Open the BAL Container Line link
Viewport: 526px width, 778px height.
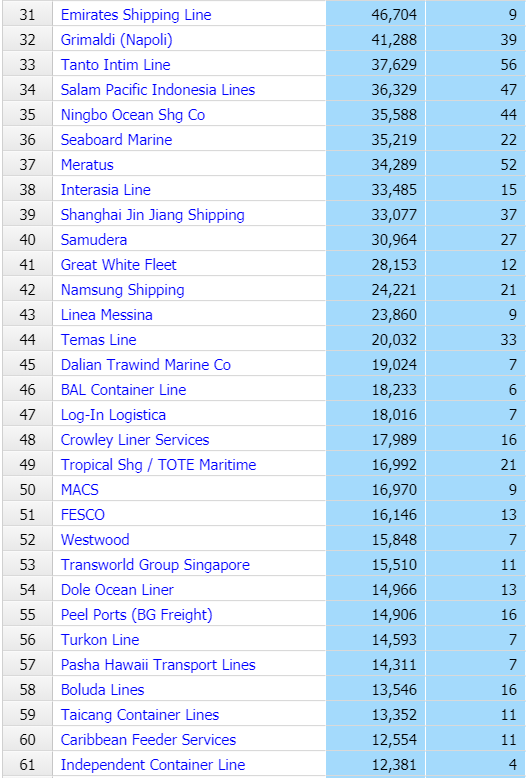tap(124, 389)
